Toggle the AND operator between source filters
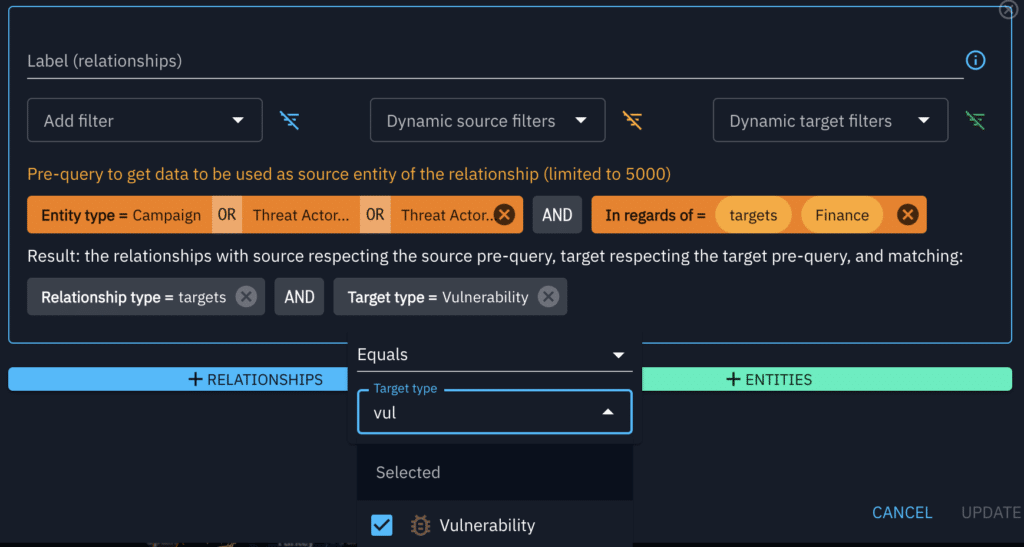Image resolution: width=1024 pixels, height=547 pixels. coord(557,215)
